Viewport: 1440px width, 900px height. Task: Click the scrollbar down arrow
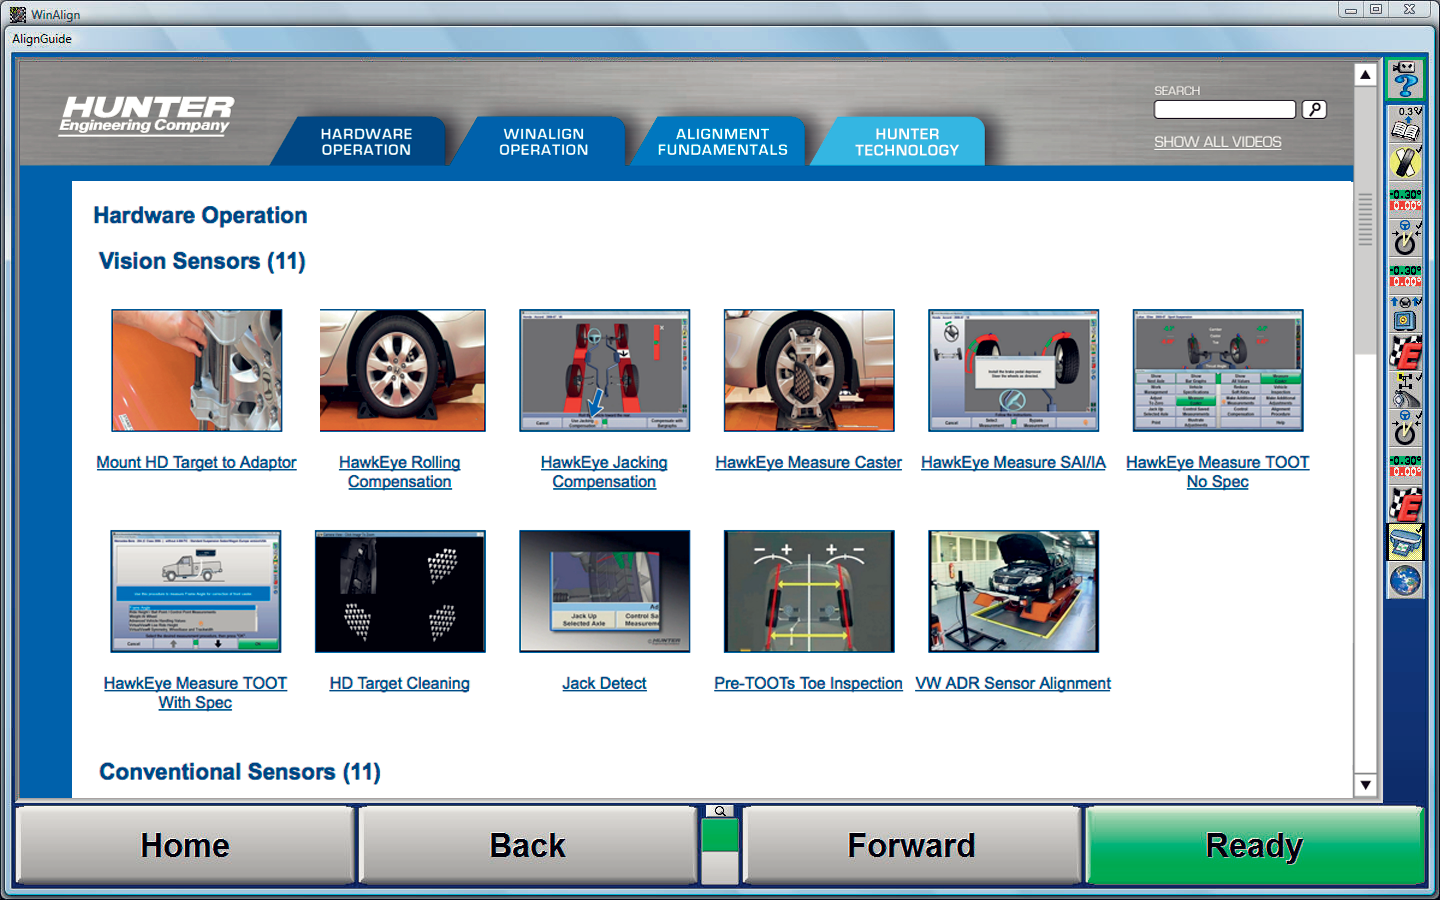[x=1365, y=786]
